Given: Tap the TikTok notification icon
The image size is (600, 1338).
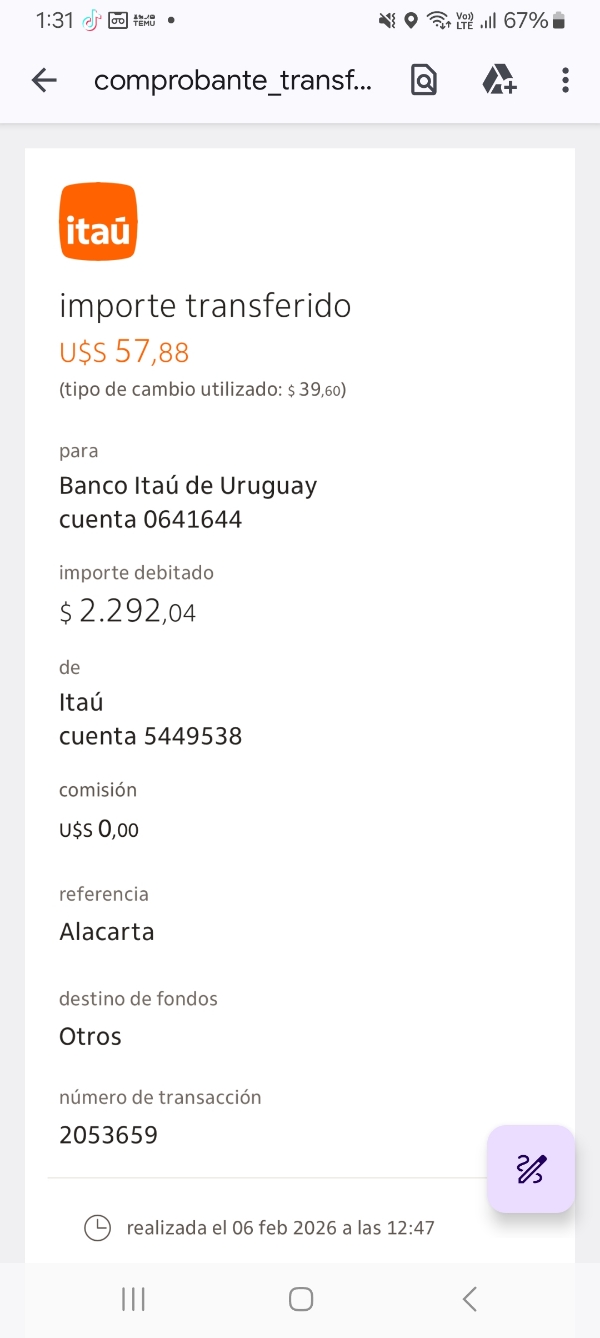Looking at the screenshot, I should 92,20.
